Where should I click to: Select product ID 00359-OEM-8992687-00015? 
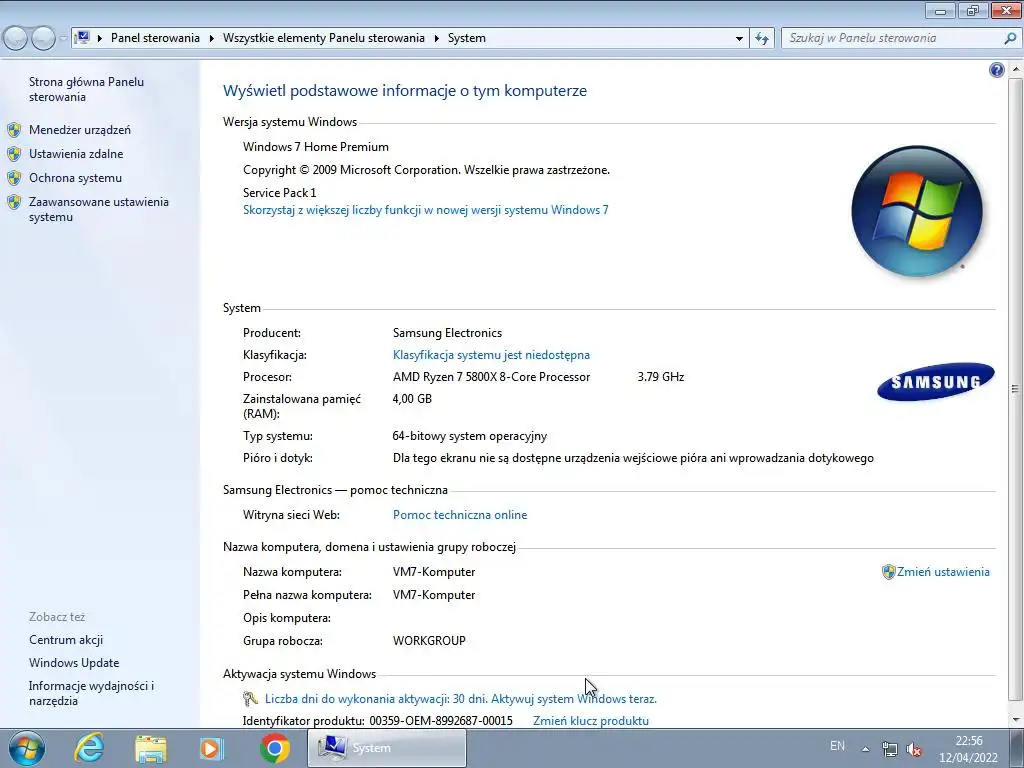click(x=441, y=721)
